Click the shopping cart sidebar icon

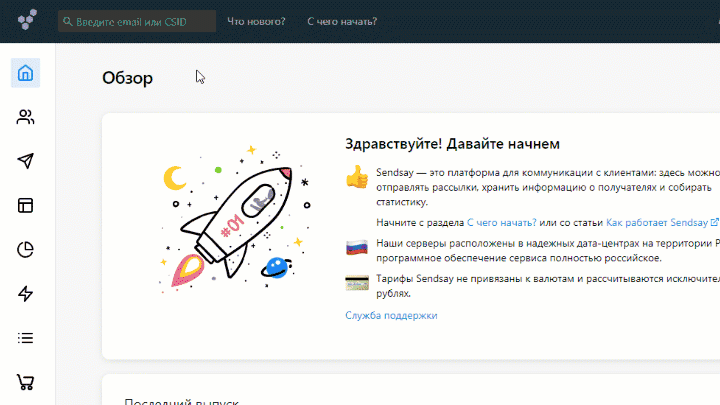[x=26, y=382]
